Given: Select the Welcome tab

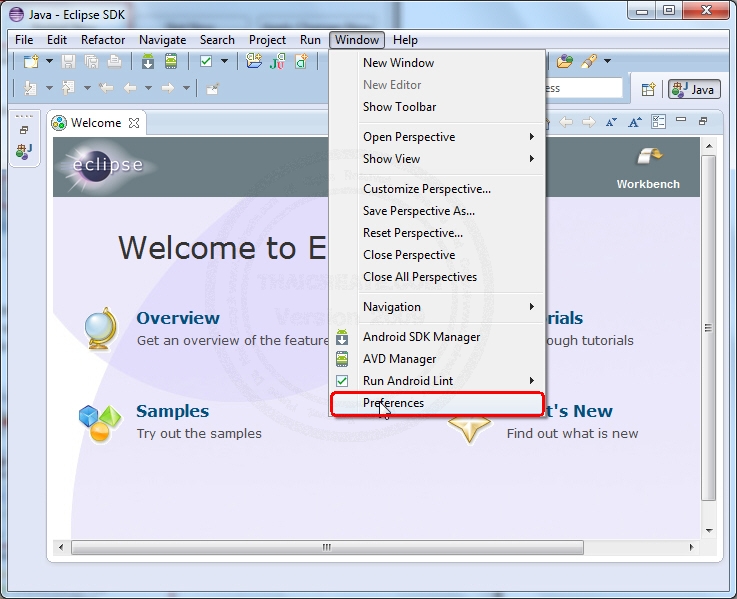Looking at the screenshot, I should point(96,123).
